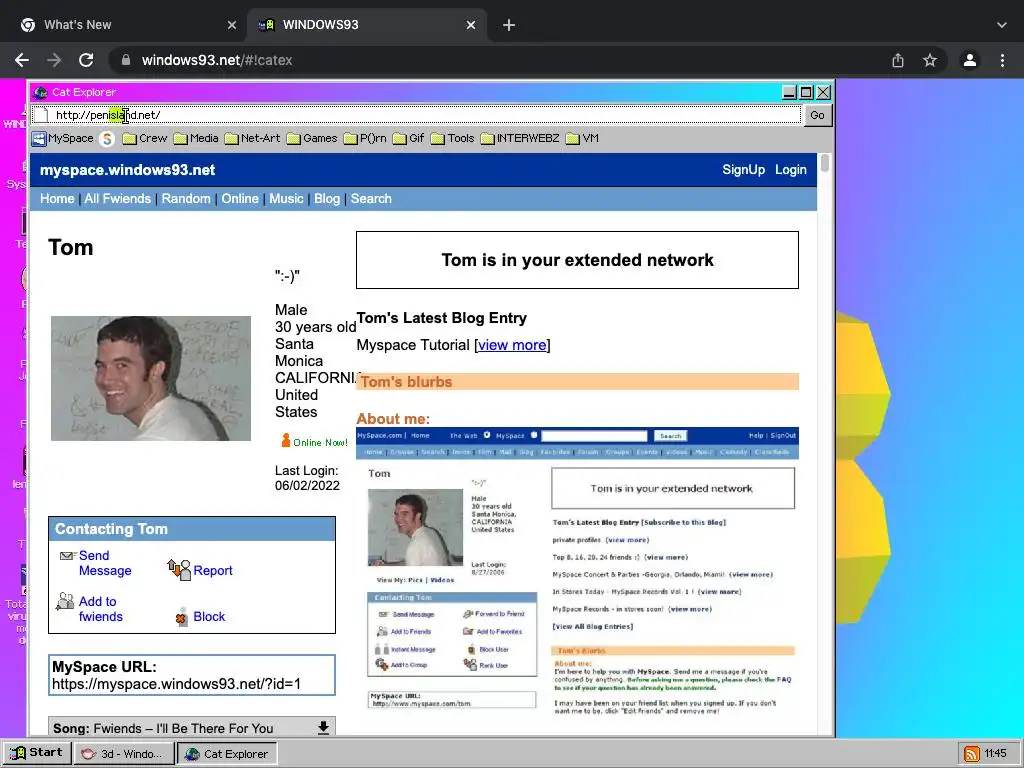Switch to 3d - Windo... taskbar window

tap(122, 754)
